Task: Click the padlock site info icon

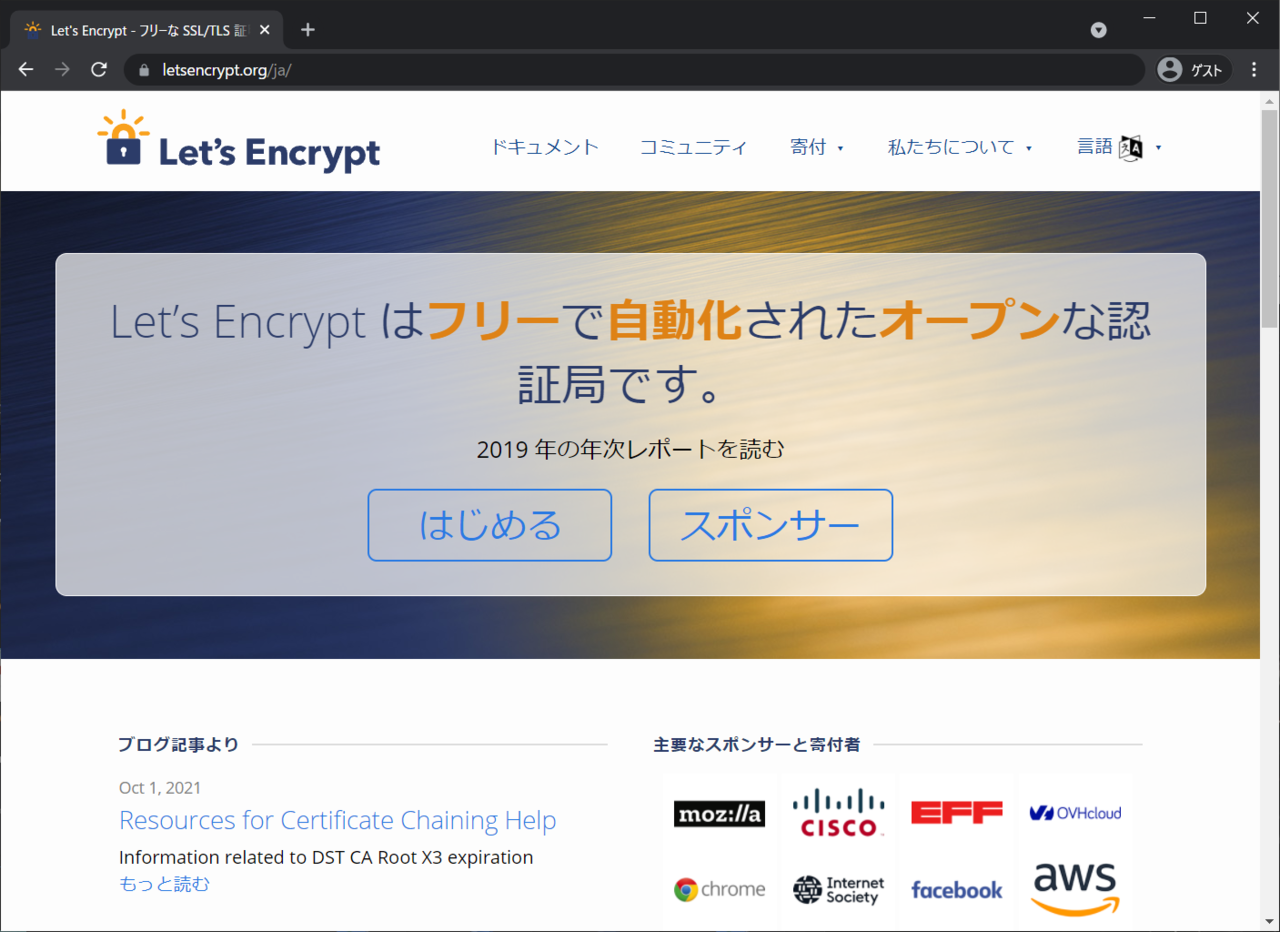Action: point(144,70)
